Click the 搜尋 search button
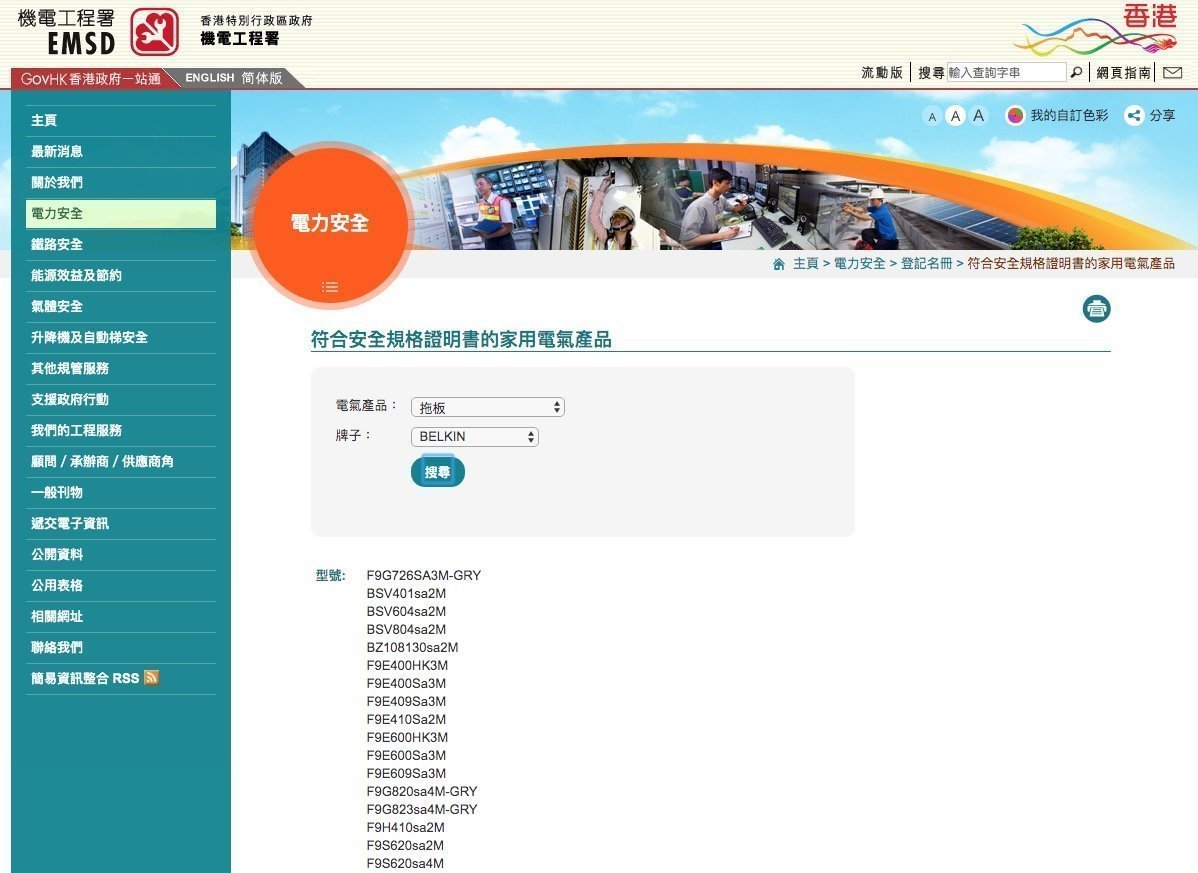Viewport: 1198px width, 873px height. click(437, 471)
